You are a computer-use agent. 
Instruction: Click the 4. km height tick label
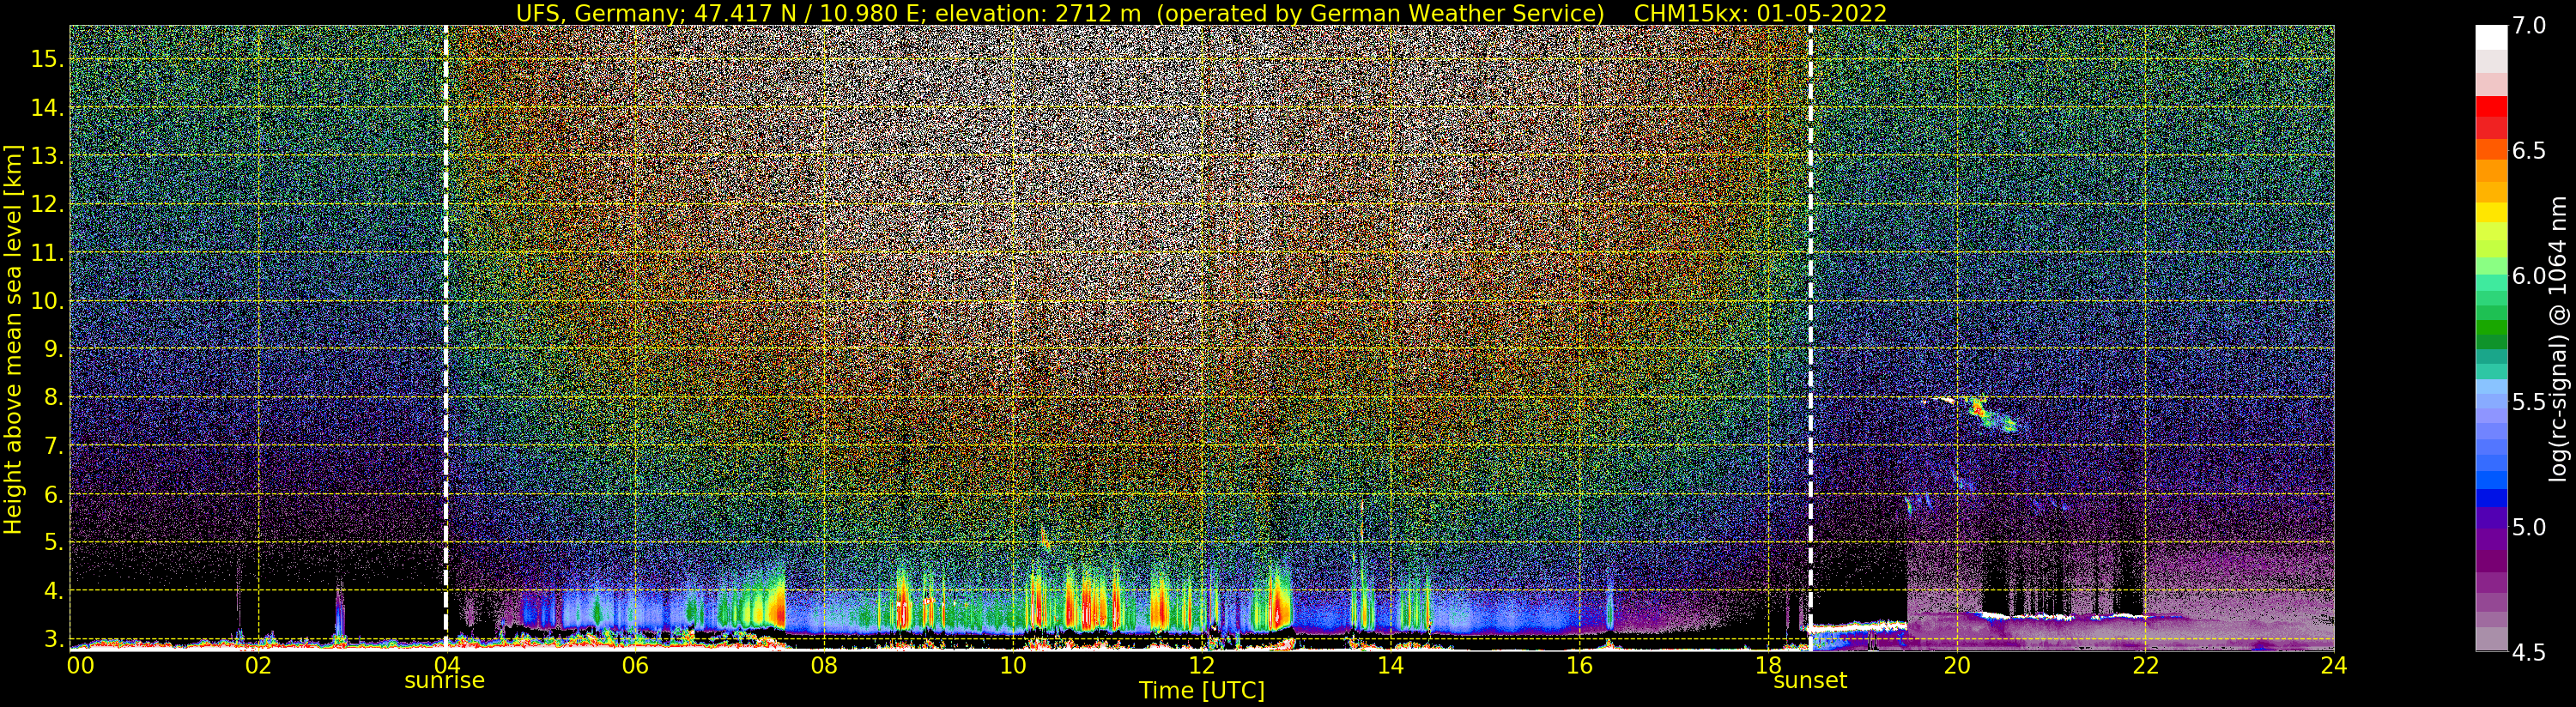(x=54, y=591)
